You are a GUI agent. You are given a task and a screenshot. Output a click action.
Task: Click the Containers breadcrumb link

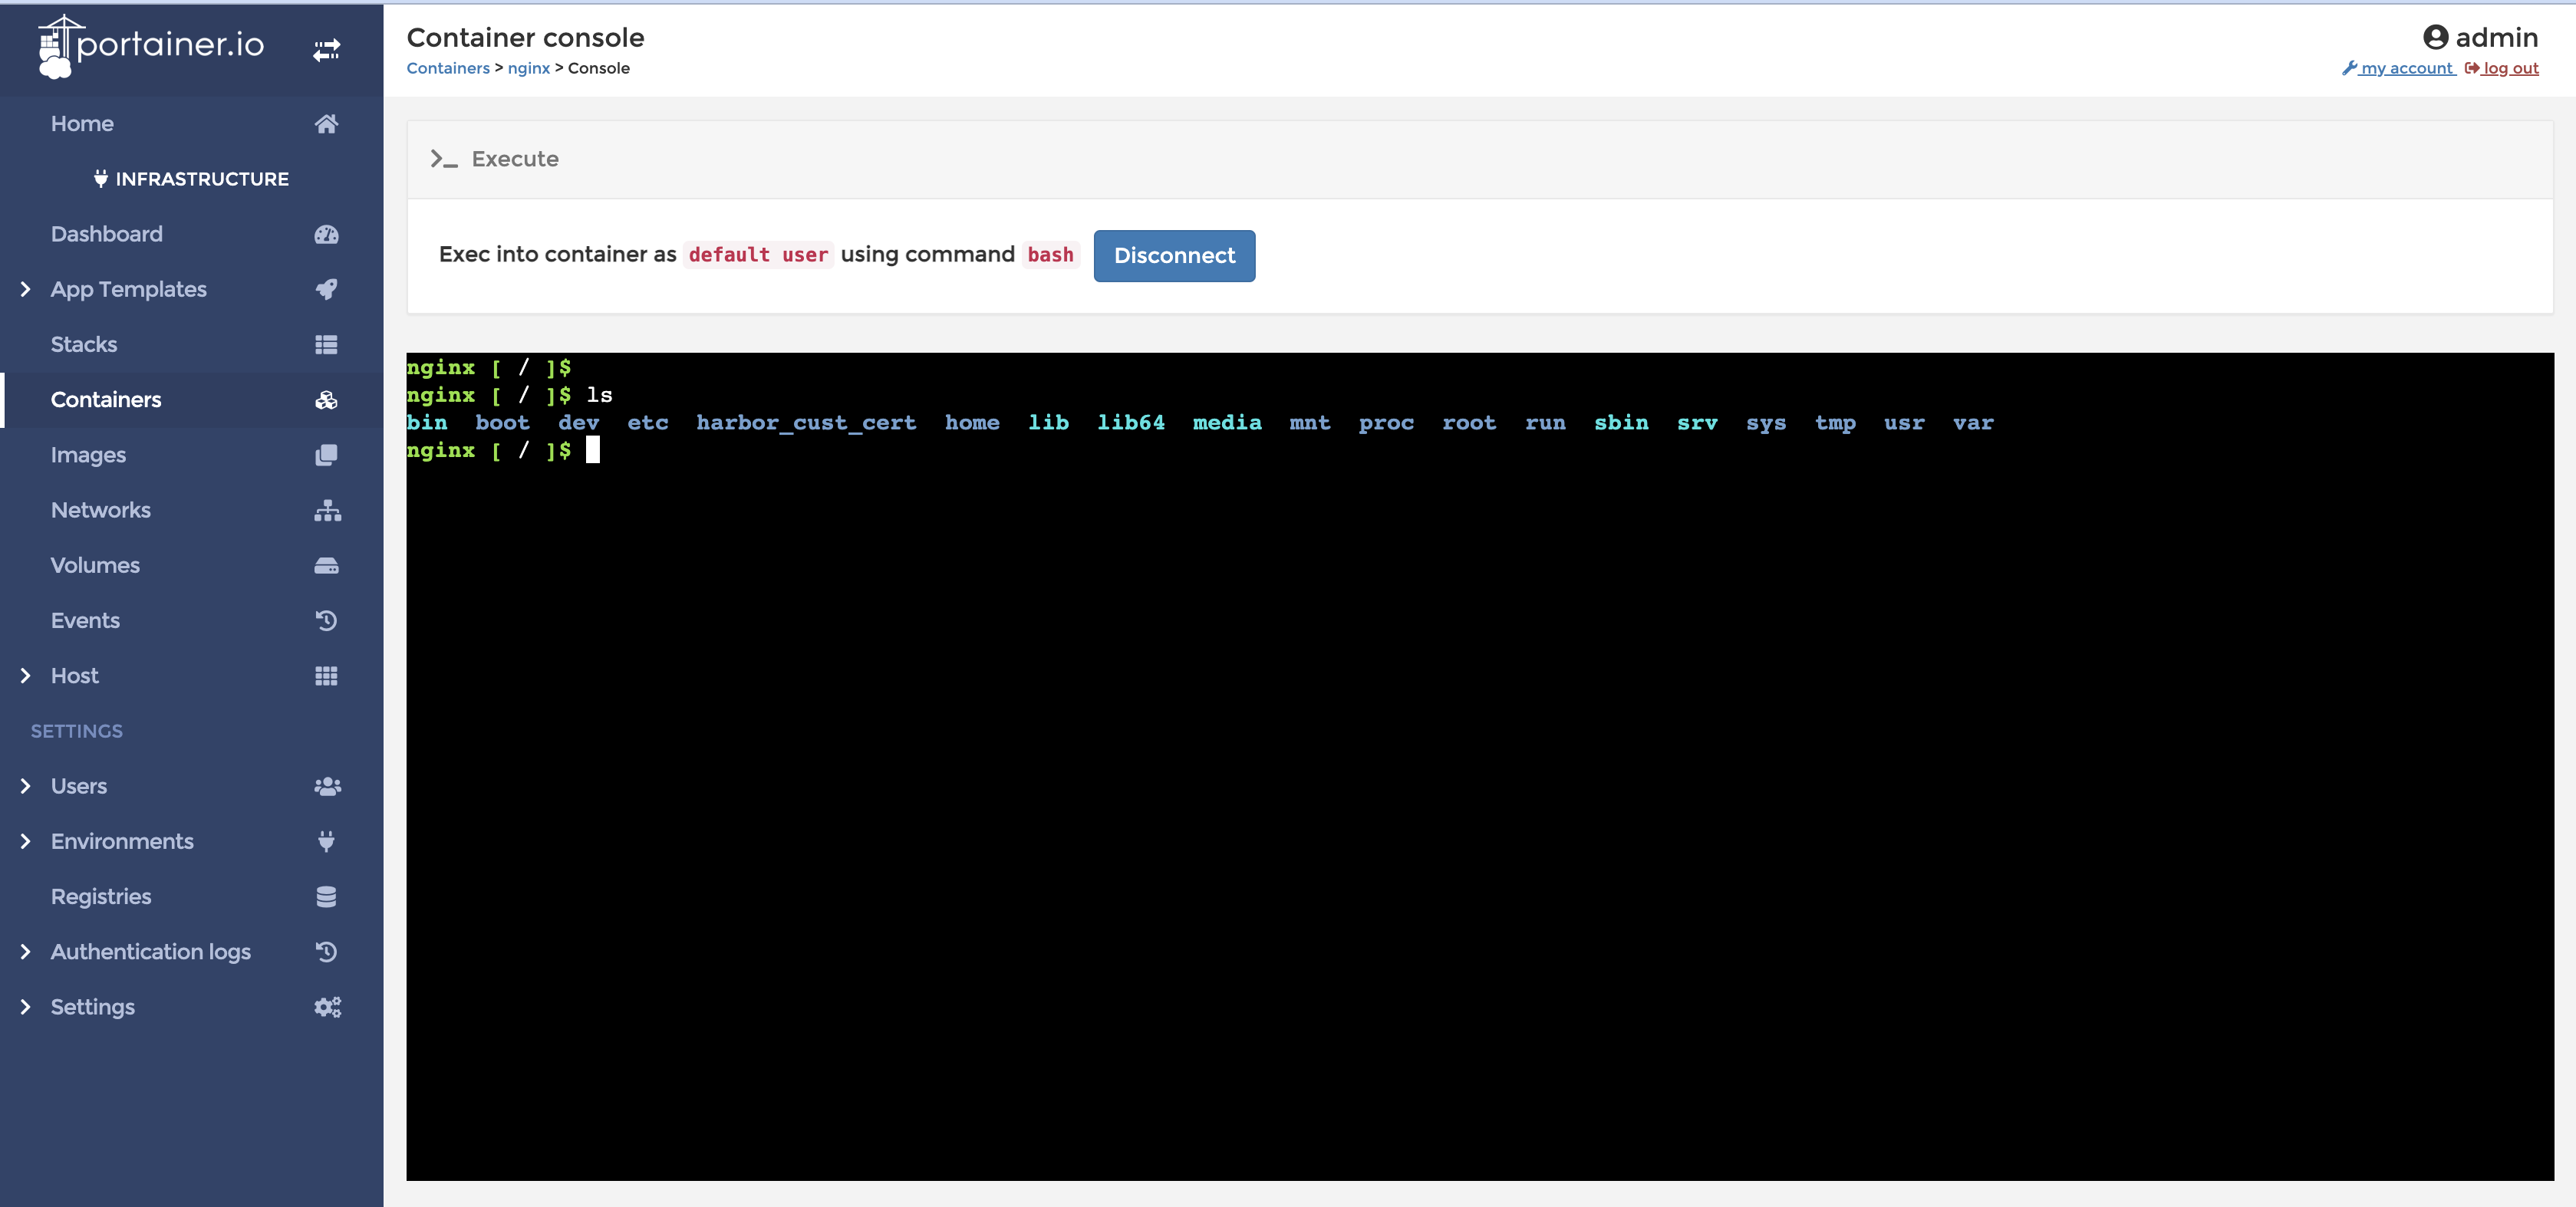click(x=447, y=67)
